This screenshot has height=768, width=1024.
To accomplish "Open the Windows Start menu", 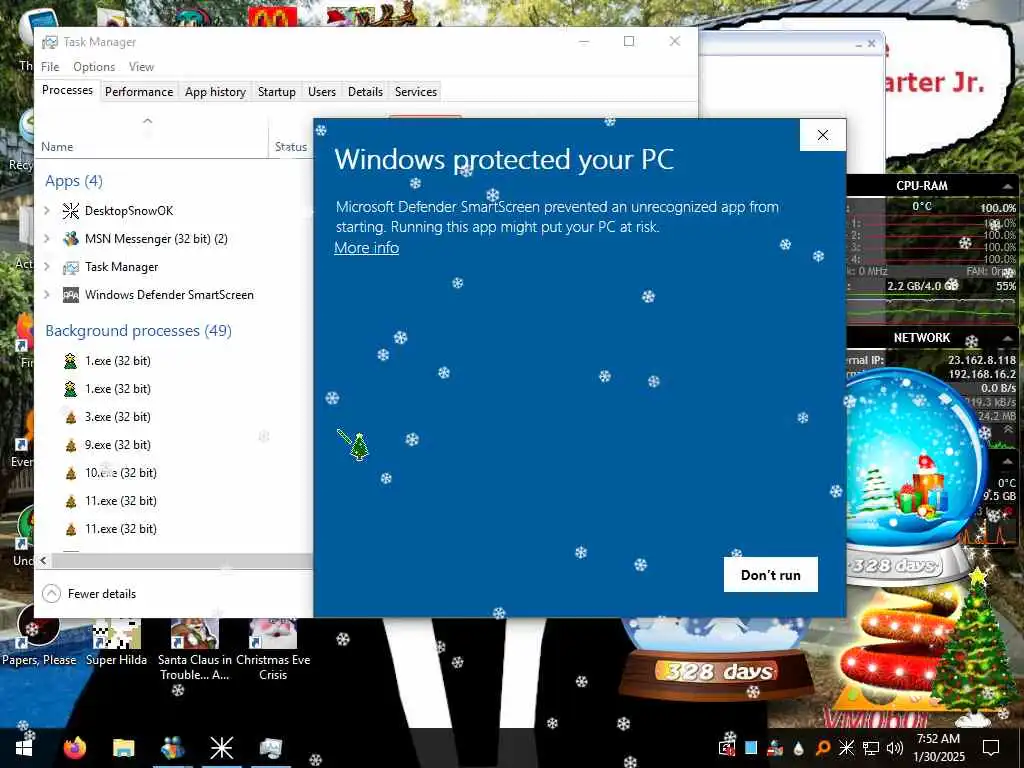I will (24, 748).
